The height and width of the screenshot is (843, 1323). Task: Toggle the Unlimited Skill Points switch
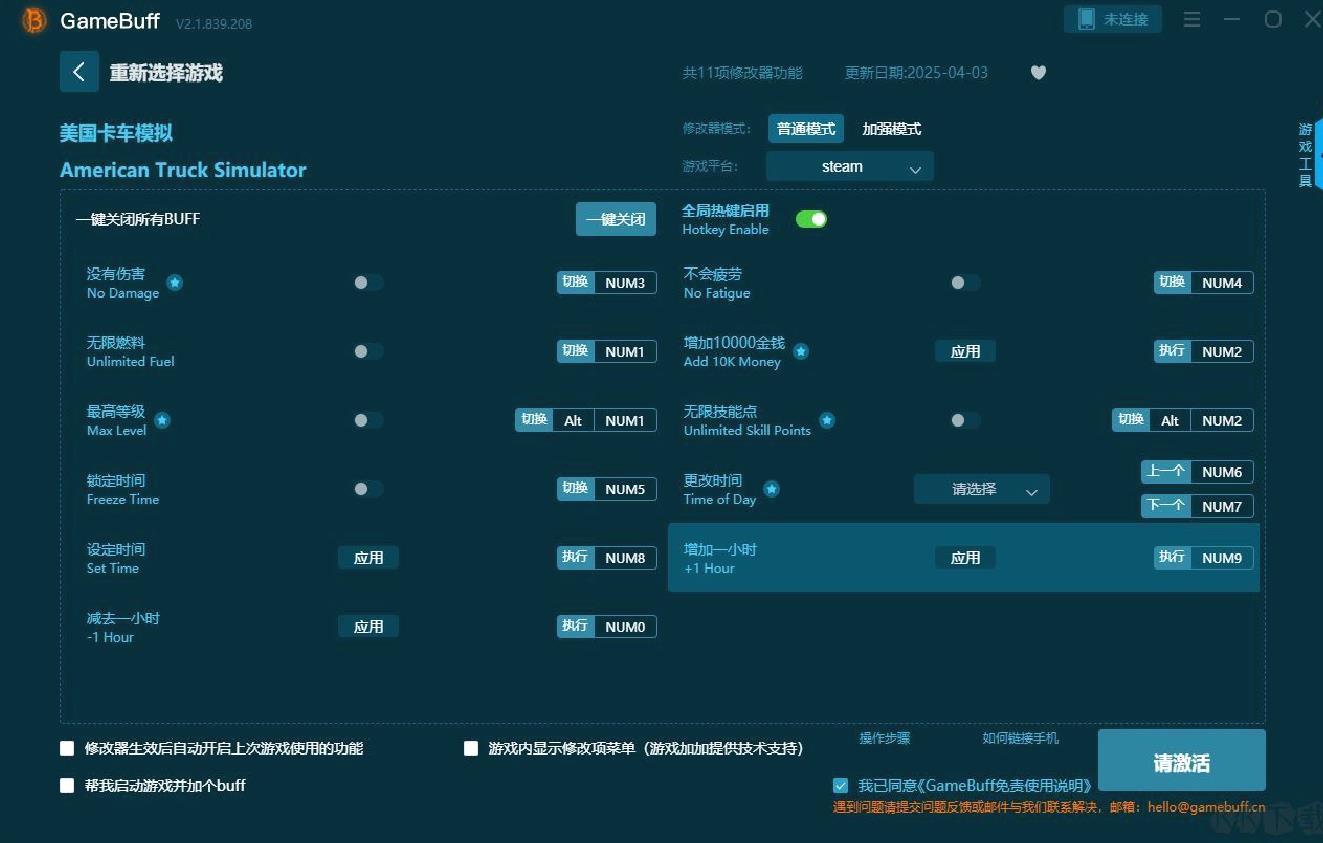964,420
